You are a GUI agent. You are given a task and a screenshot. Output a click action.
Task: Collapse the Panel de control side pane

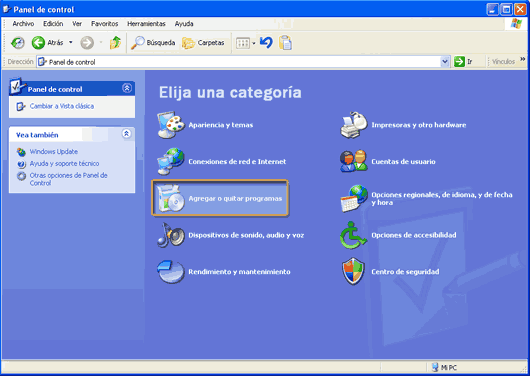click(x=127, y=88)
